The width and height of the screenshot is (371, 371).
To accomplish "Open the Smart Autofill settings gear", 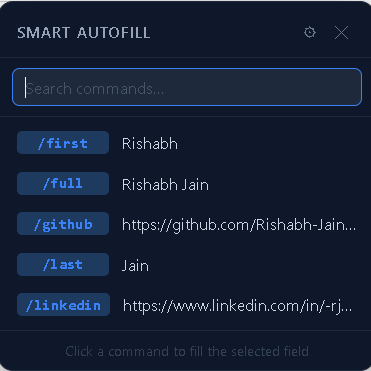I will 310,32.
